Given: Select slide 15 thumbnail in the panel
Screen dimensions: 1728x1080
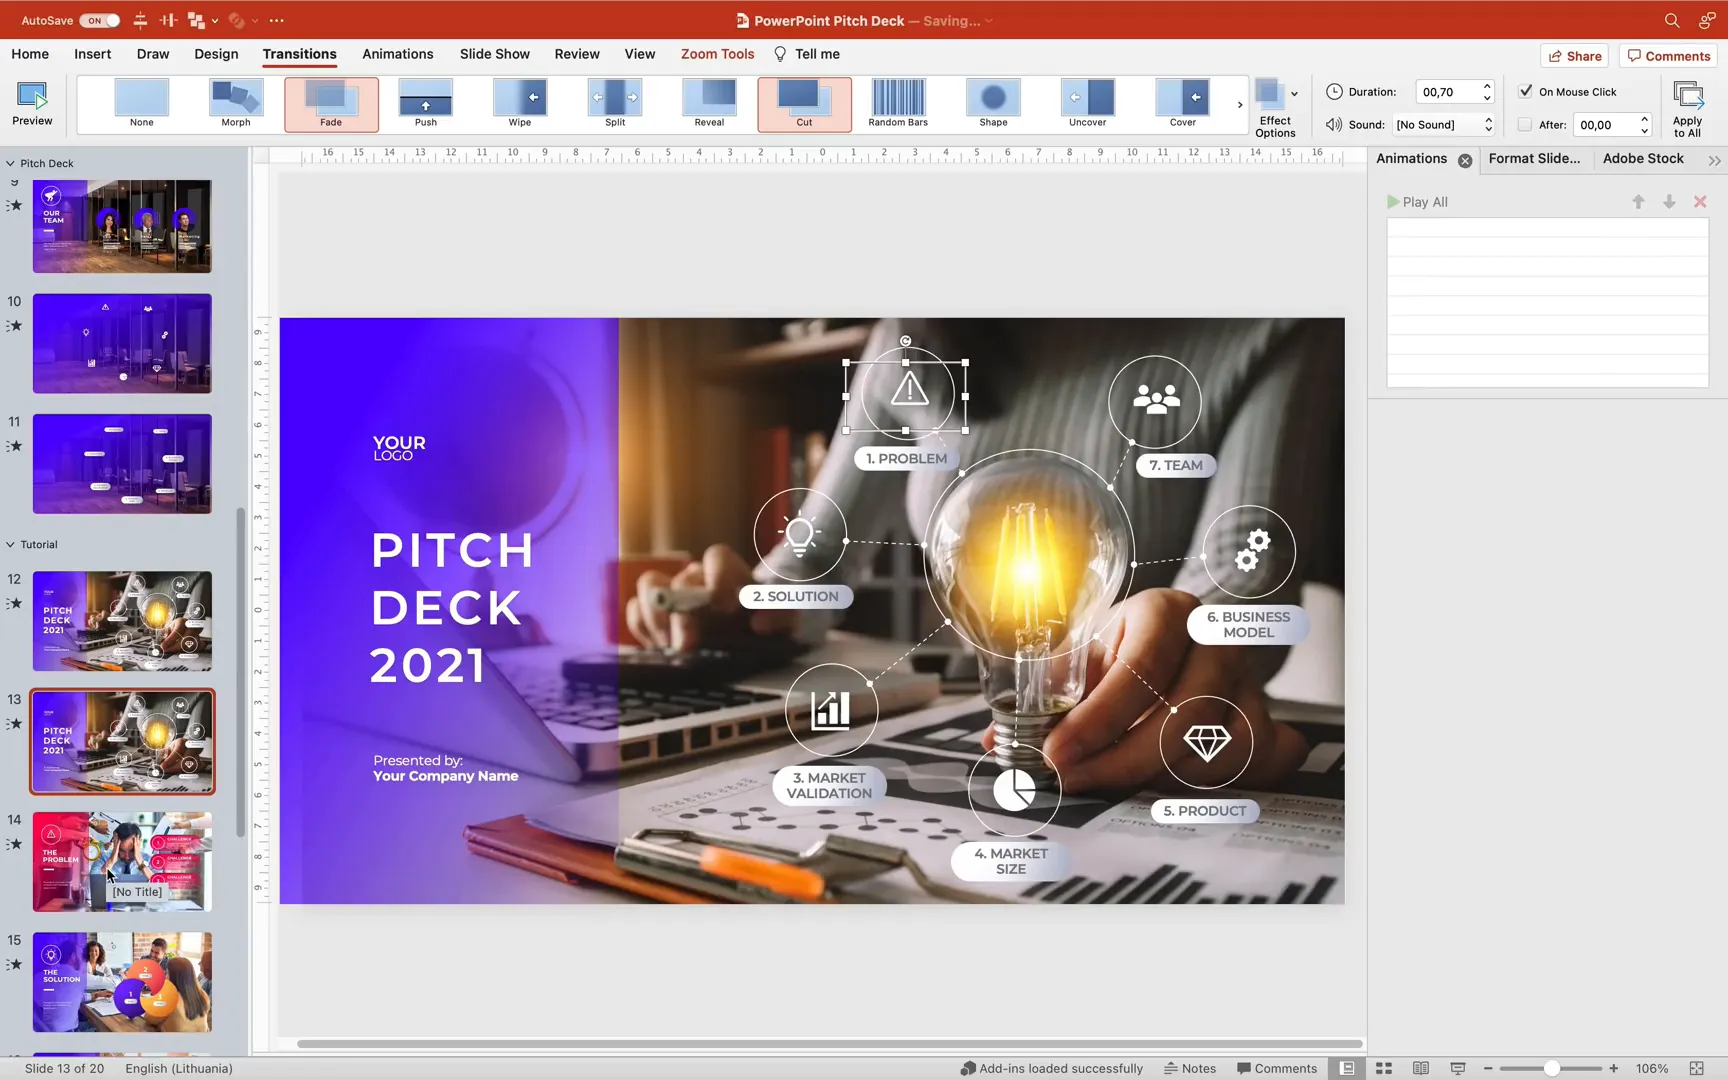Looking at the screenshot, I should click(122, 981).
